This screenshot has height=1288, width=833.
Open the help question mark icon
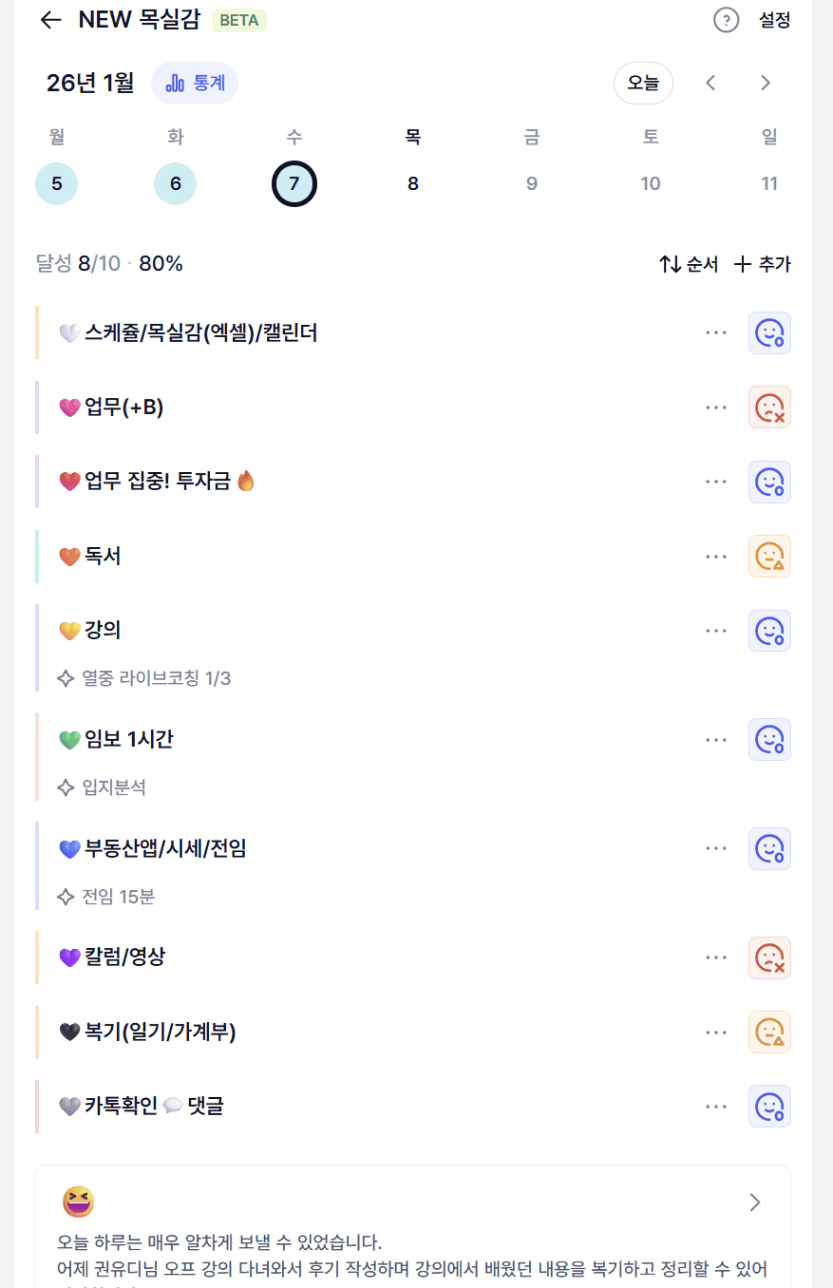pos(726,20)
